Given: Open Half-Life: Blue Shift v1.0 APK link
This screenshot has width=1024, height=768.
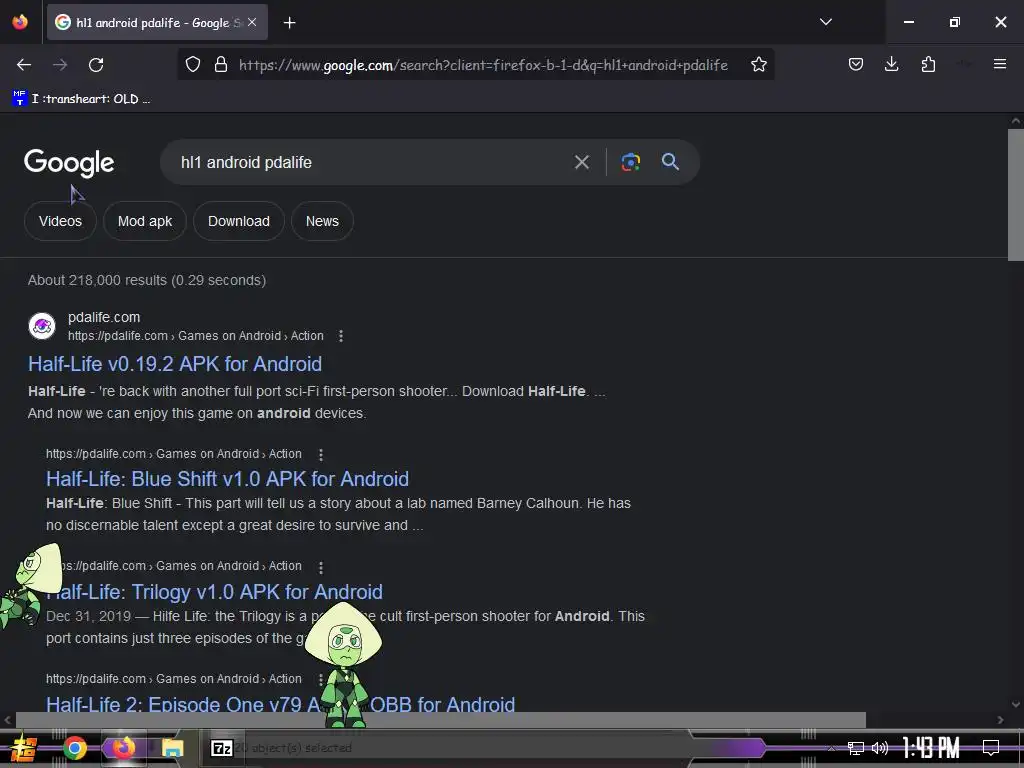Looking at the screenshot, I should coord(227,479).
